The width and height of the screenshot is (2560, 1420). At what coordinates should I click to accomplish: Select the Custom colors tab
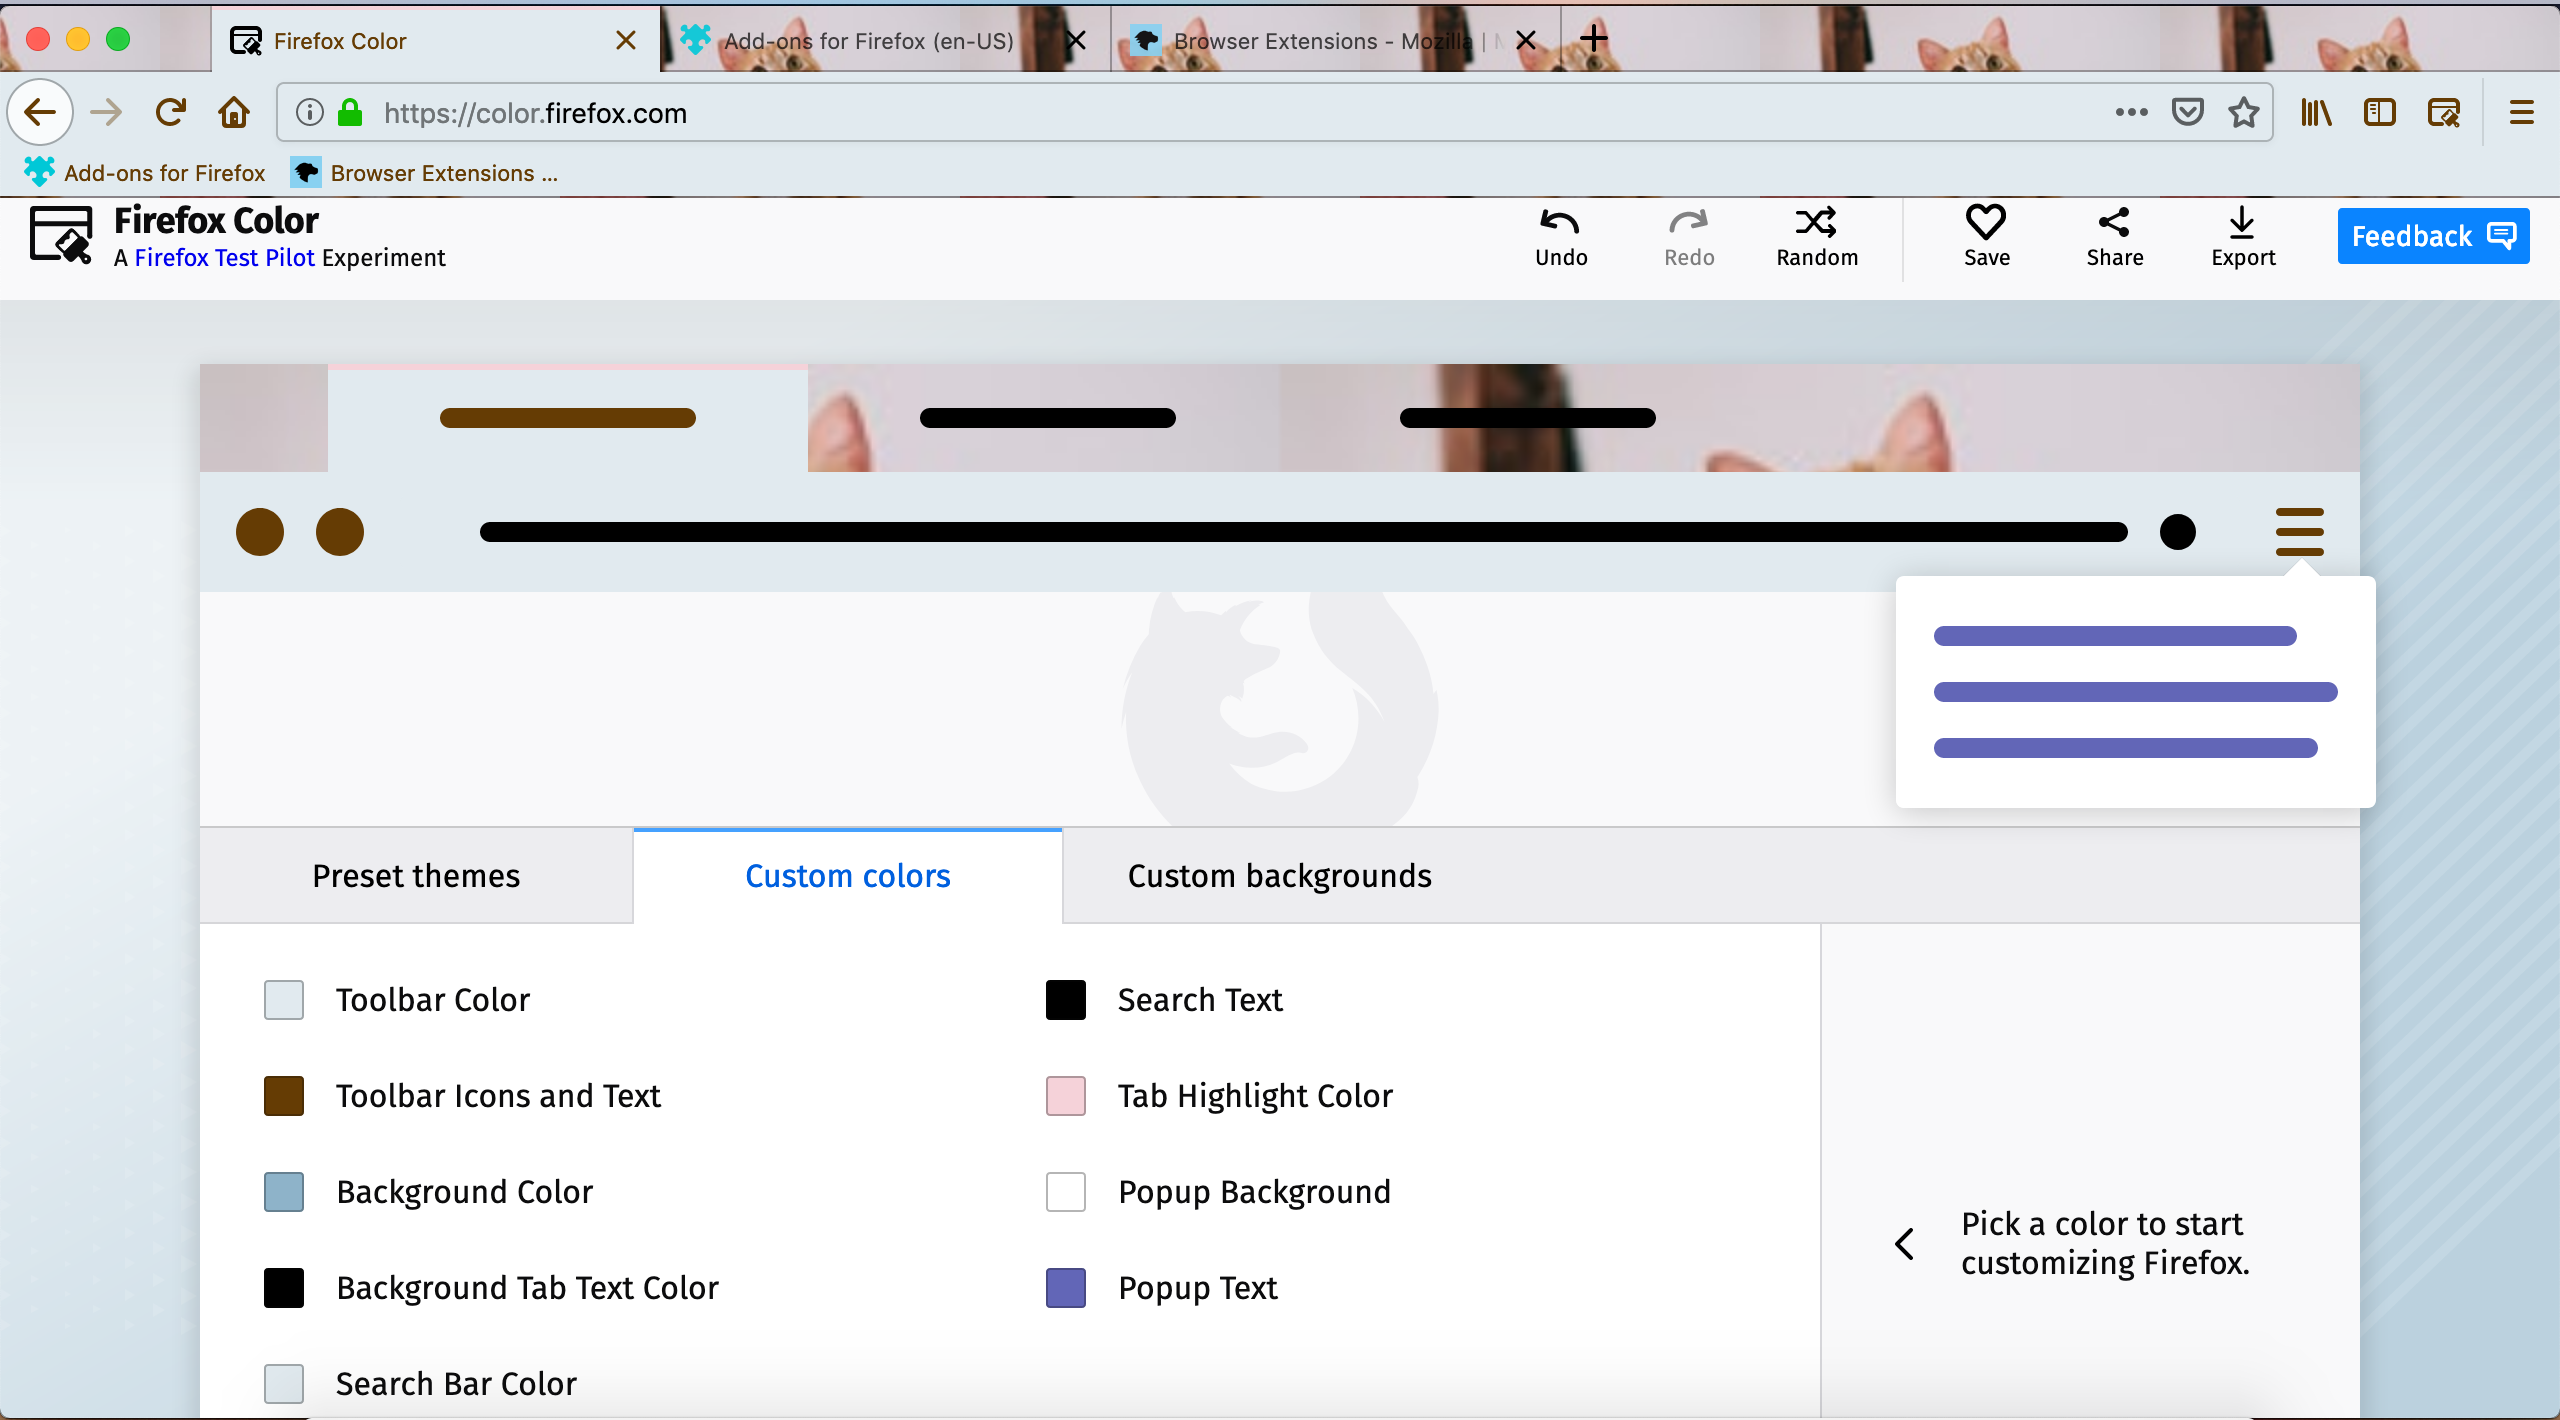pos(848,876)
